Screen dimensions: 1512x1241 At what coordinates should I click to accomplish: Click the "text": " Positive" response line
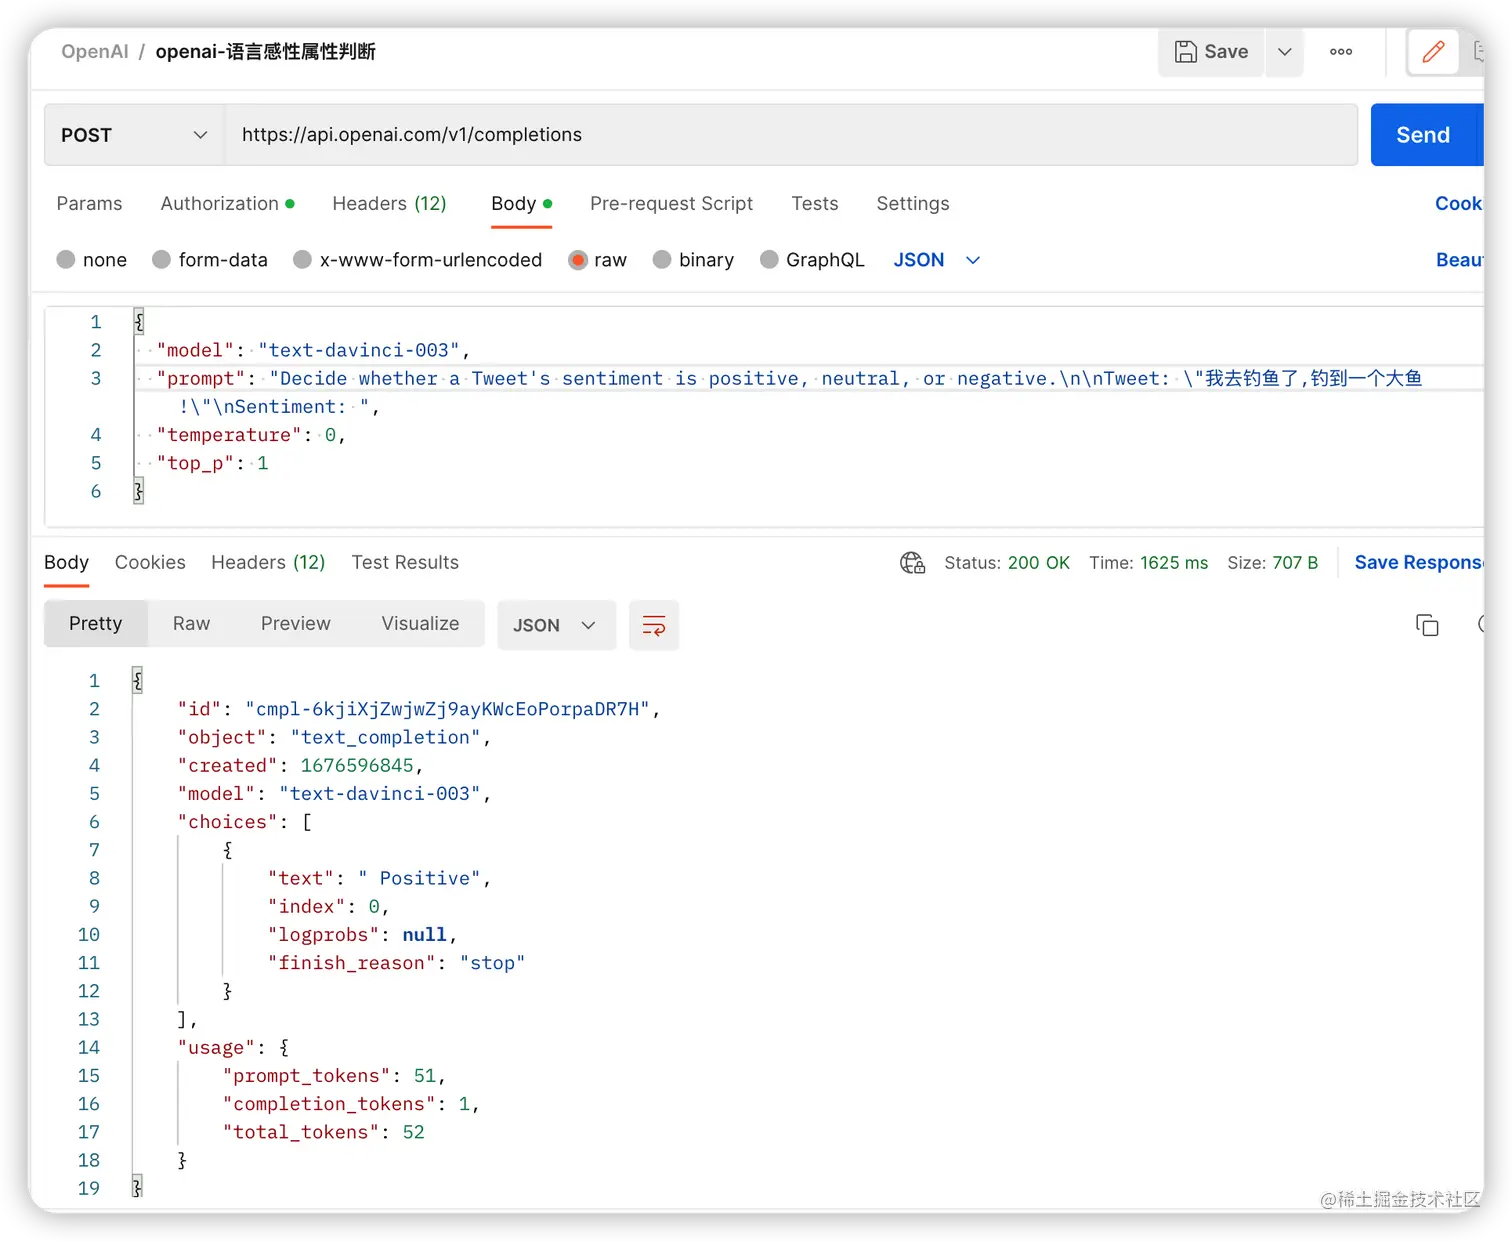(x=379, y=878)
